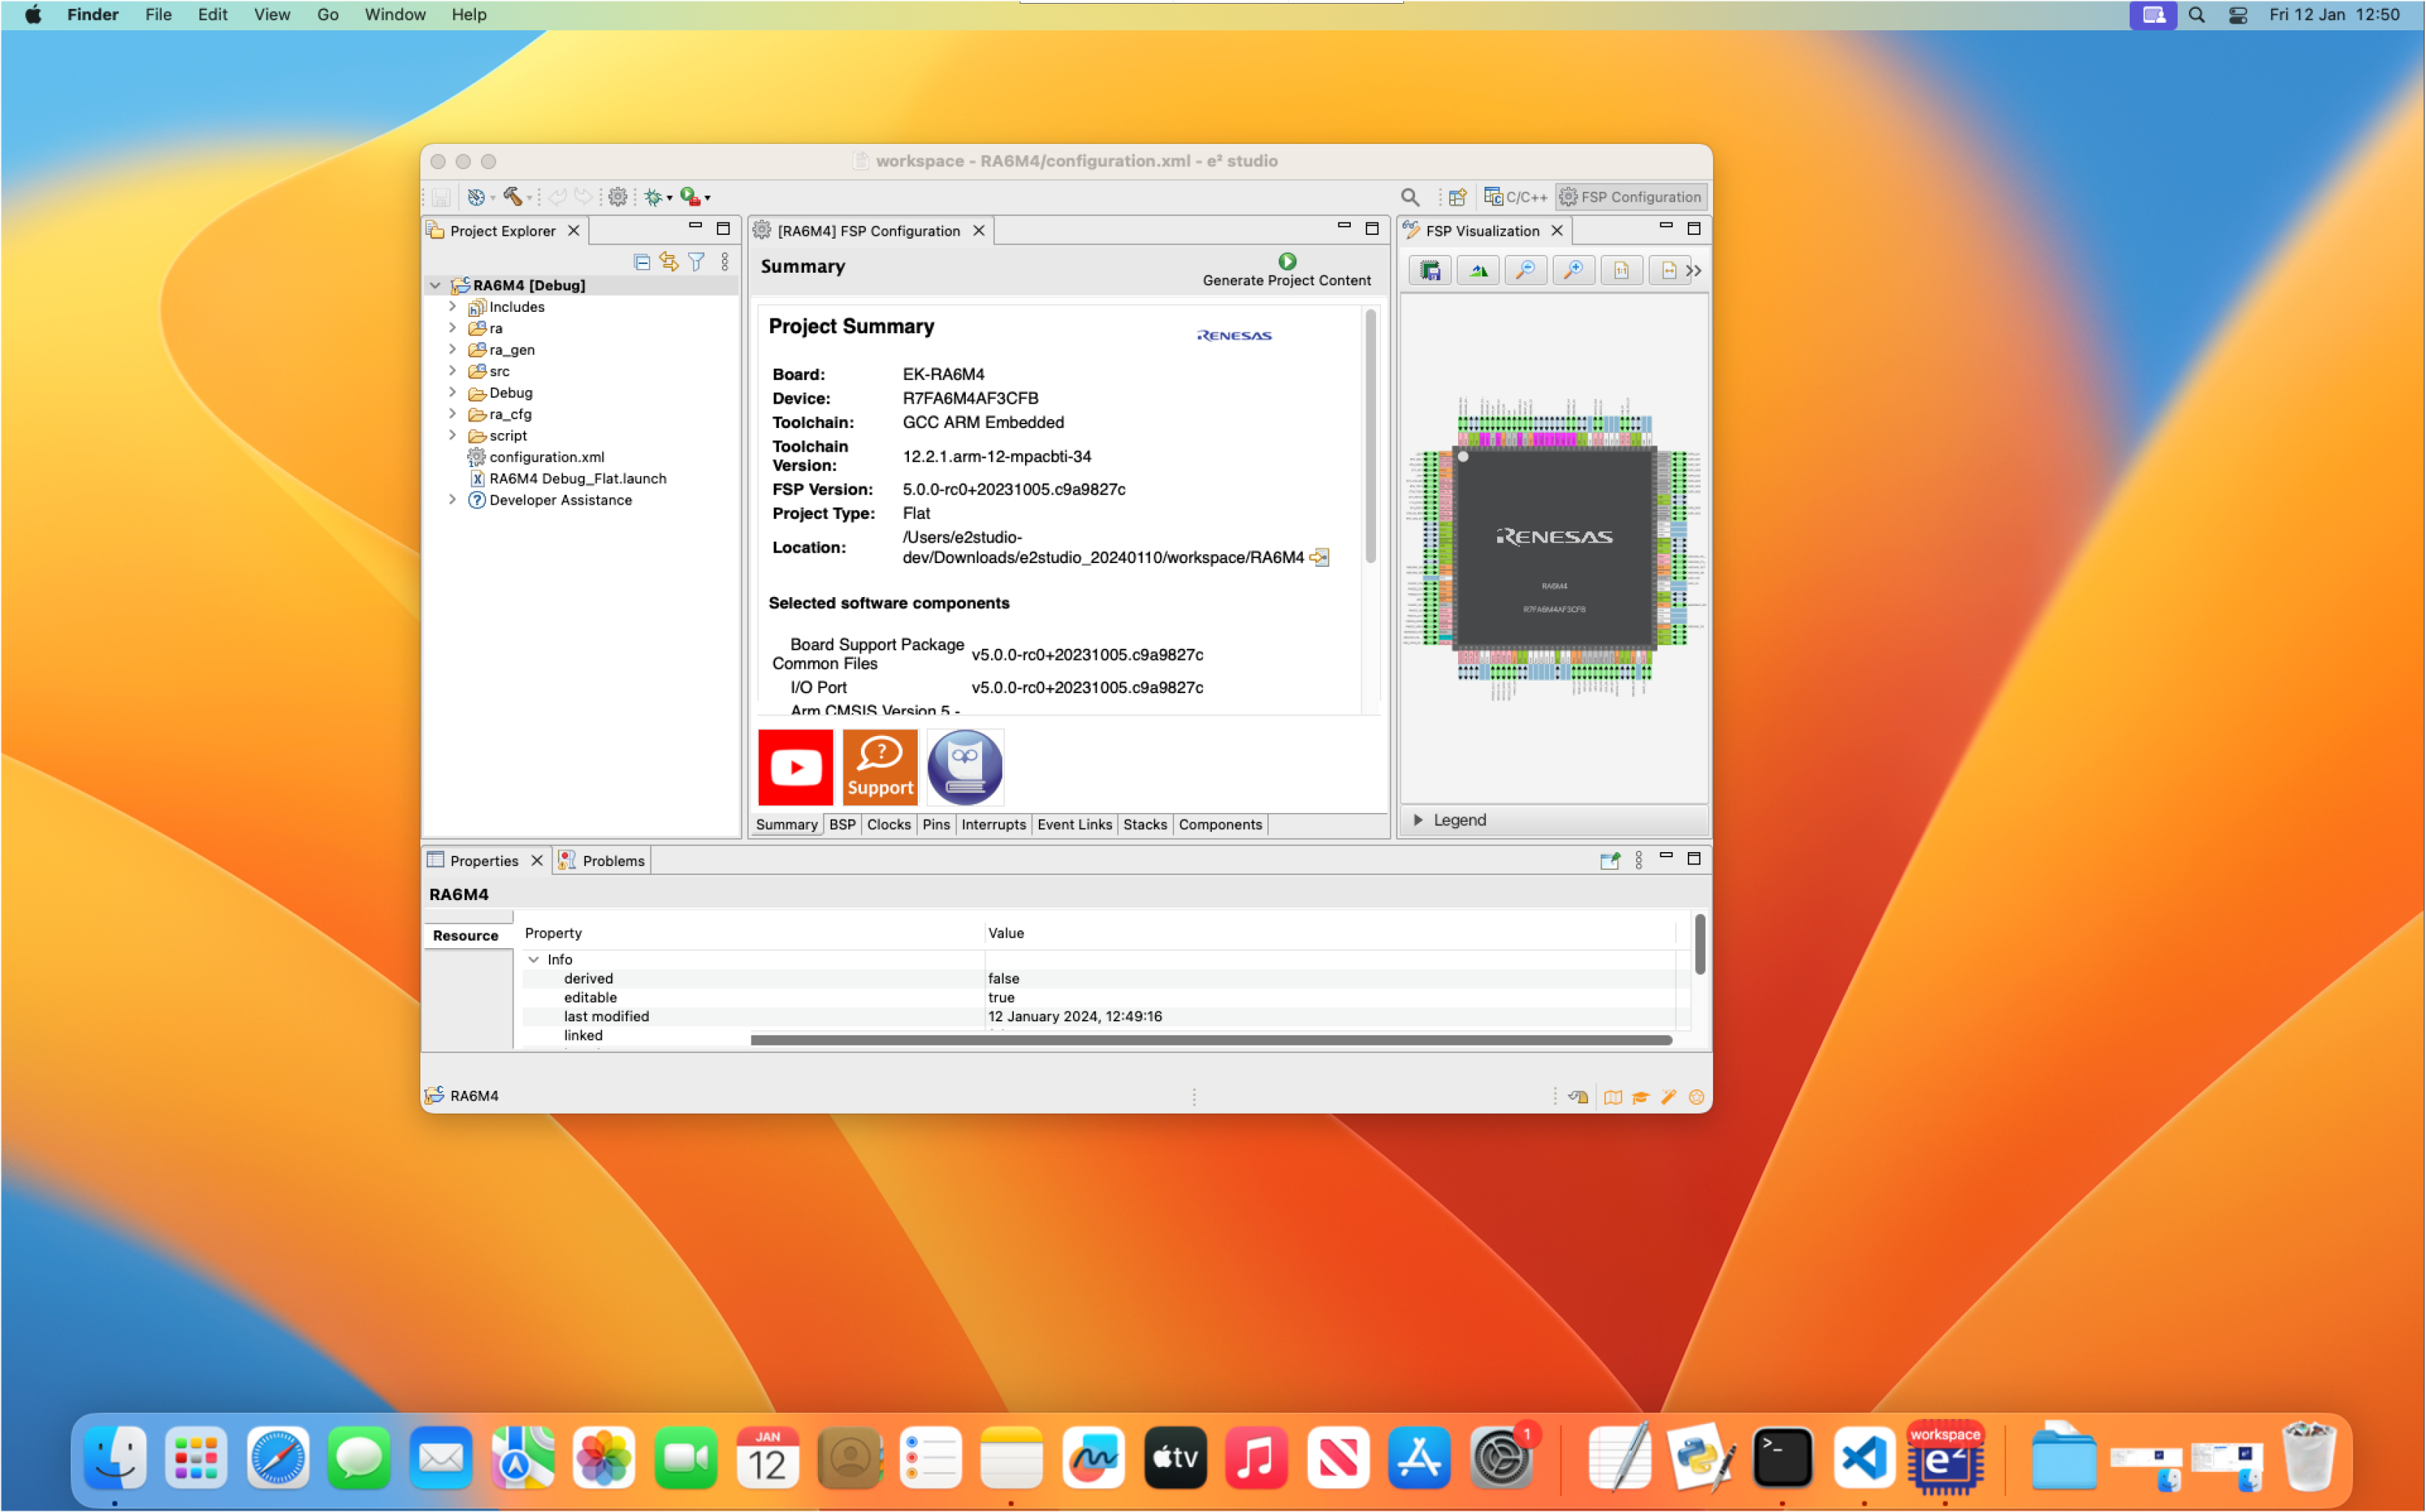
Task: Open the Window menu in menu bar
Action: pyautogui.click(x=394, y=14)
